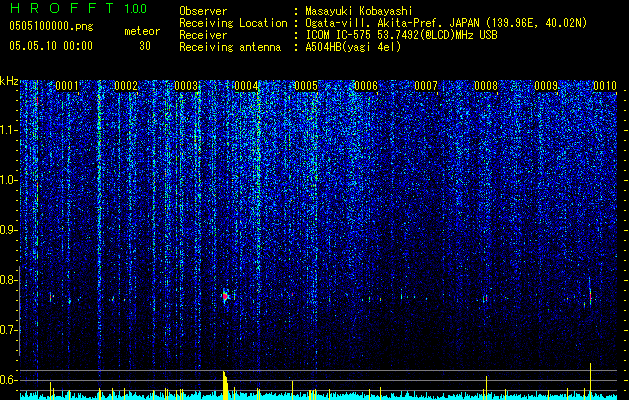The height and width of the screenshot is (400, 629).
Task: Click time marker 0007
Action: 426,86
